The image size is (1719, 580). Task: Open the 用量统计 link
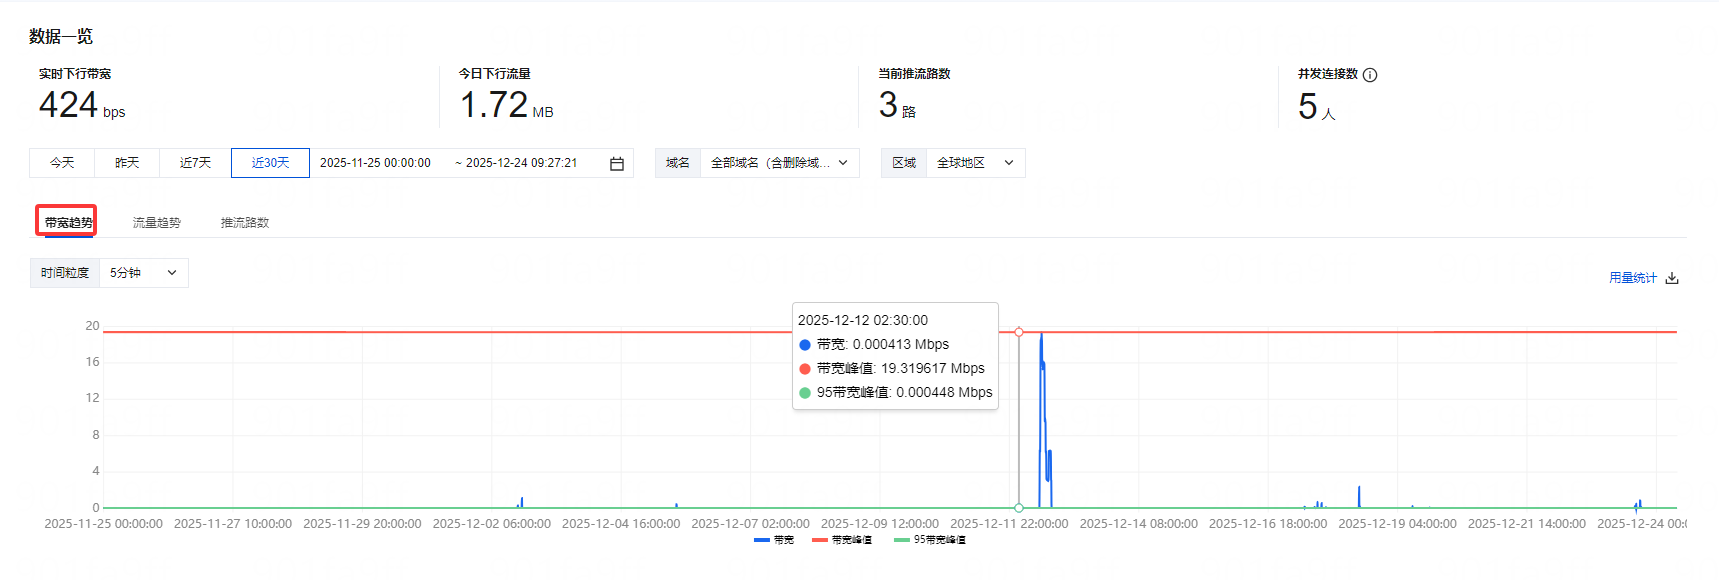tap(1633, 278)
